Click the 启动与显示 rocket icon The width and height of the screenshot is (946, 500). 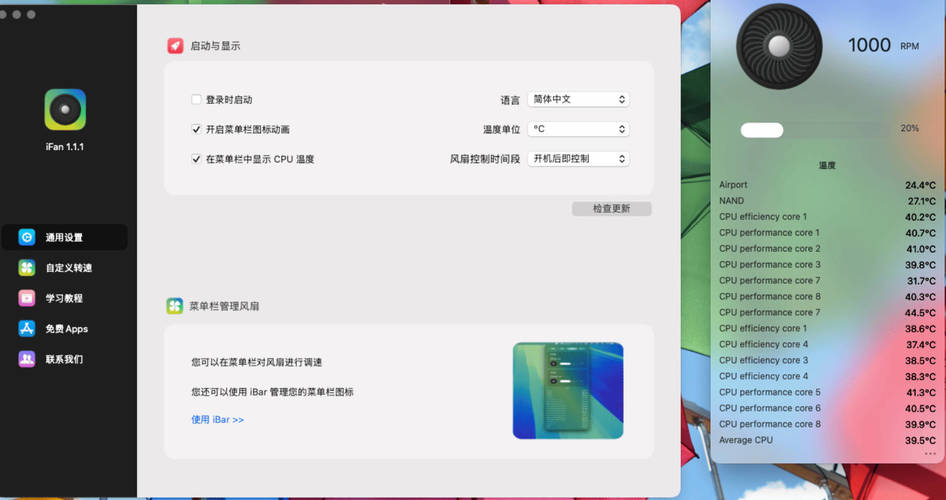click(x=175, y=46)
